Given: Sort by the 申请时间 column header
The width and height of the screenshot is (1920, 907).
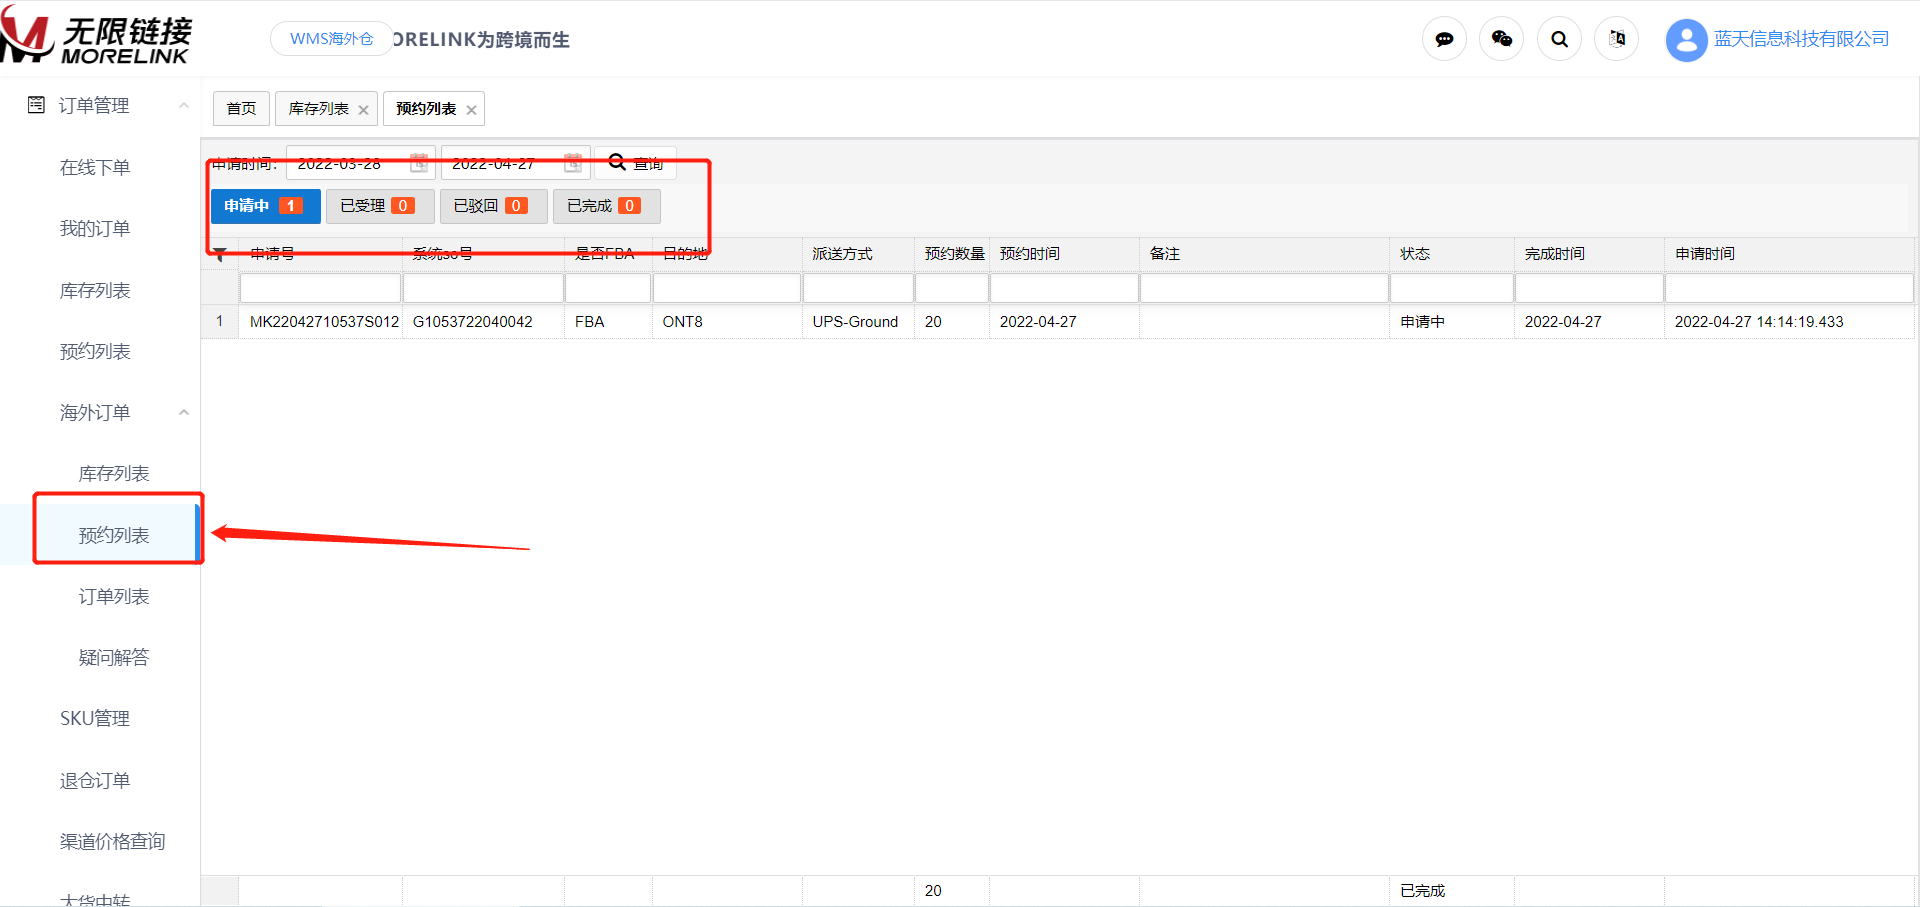Looking at the screenshot, I should (x=1789, y=254).
